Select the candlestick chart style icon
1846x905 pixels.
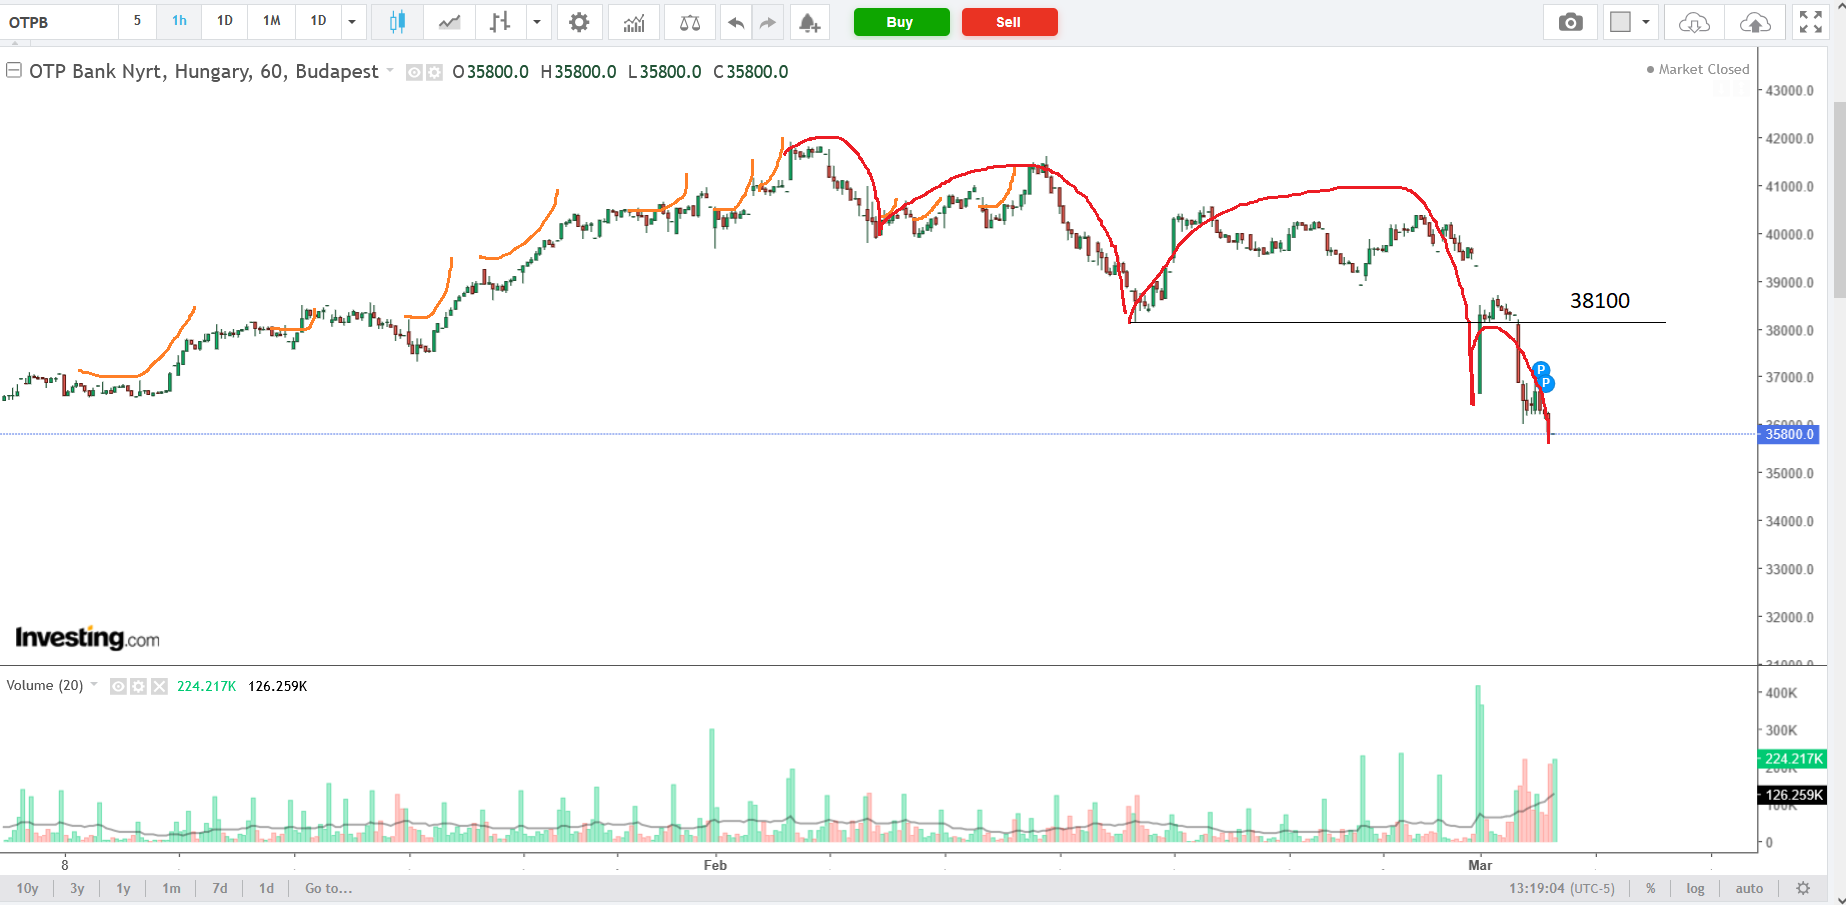[397, 22]
